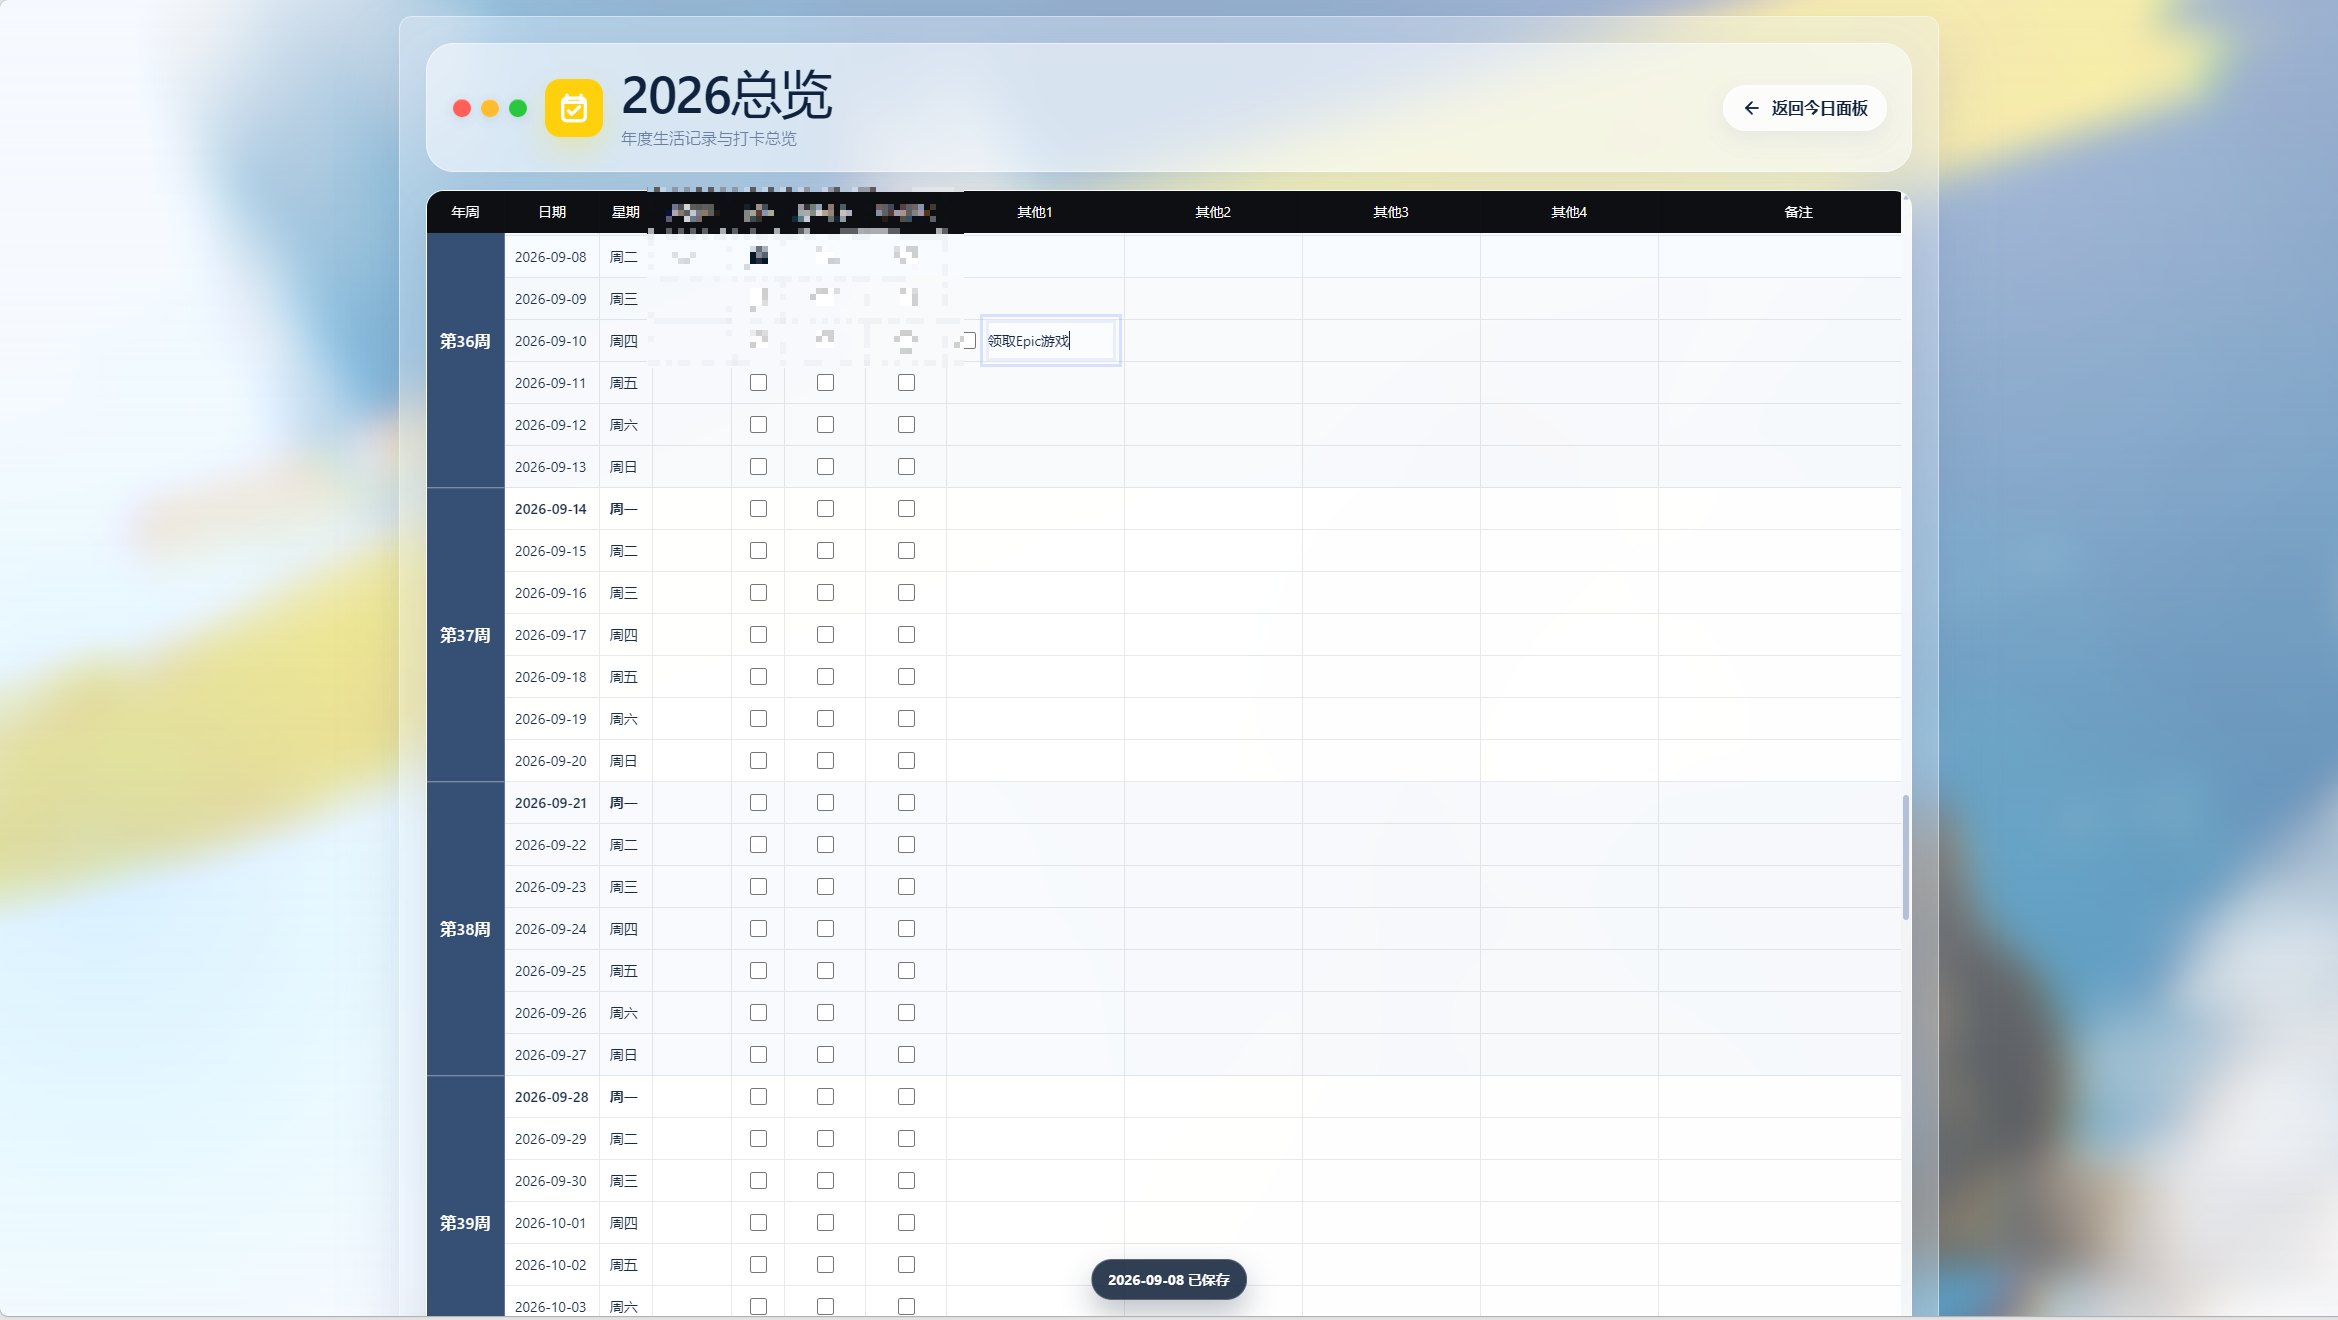
Task: Click the date cell 2026-09-10
Action: 551,341
